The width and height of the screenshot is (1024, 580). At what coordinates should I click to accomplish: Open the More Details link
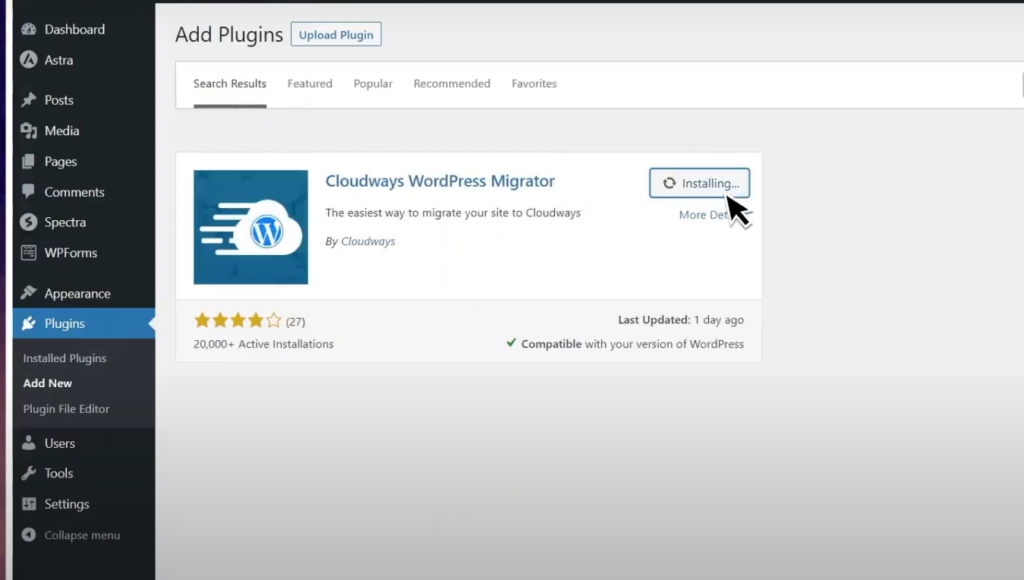point(705,215)
